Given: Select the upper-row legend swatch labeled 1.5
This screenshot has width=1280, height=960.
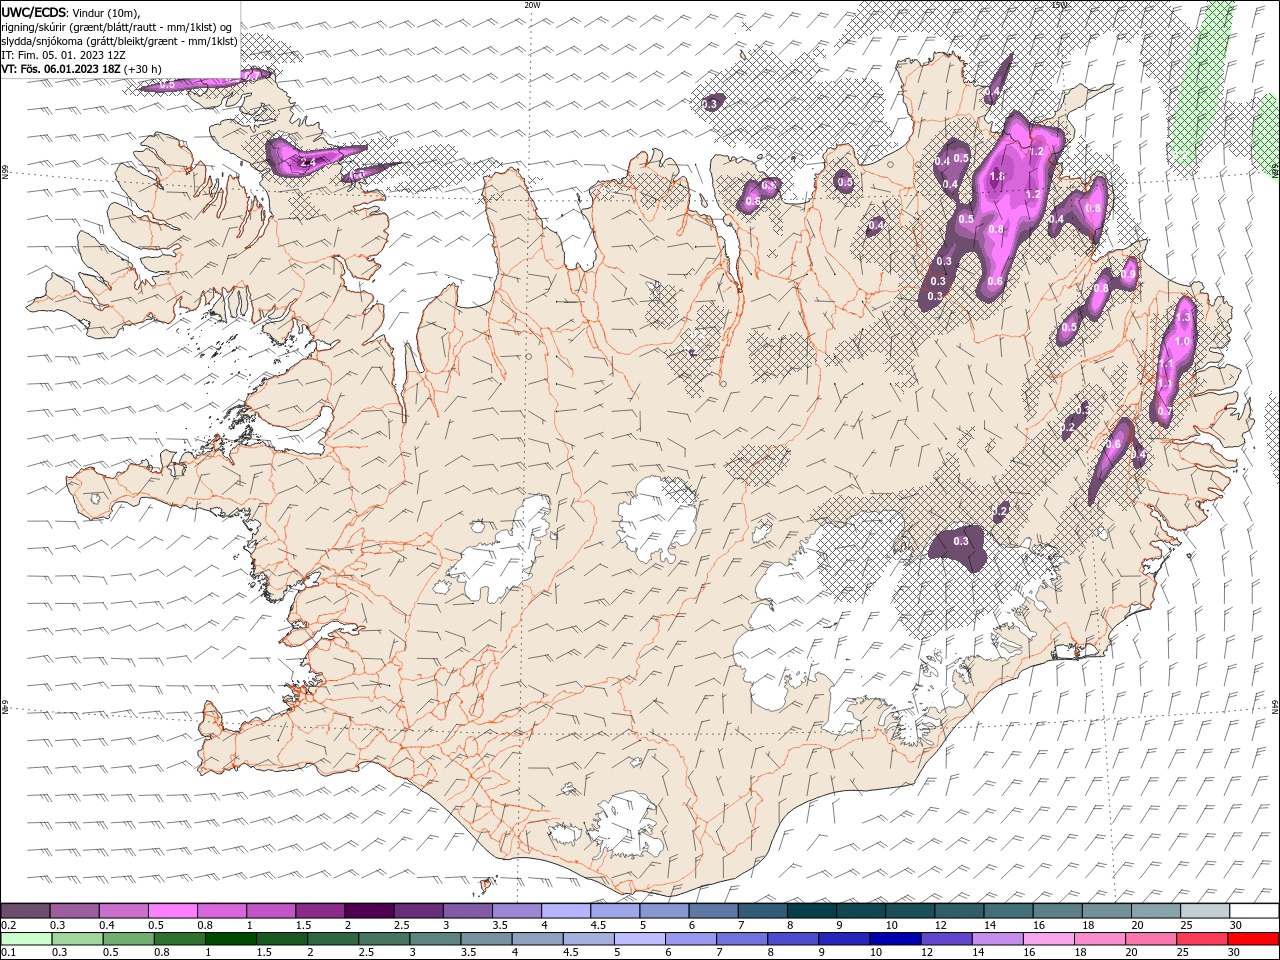Looking at the screenshot, I should coord(320,911).
